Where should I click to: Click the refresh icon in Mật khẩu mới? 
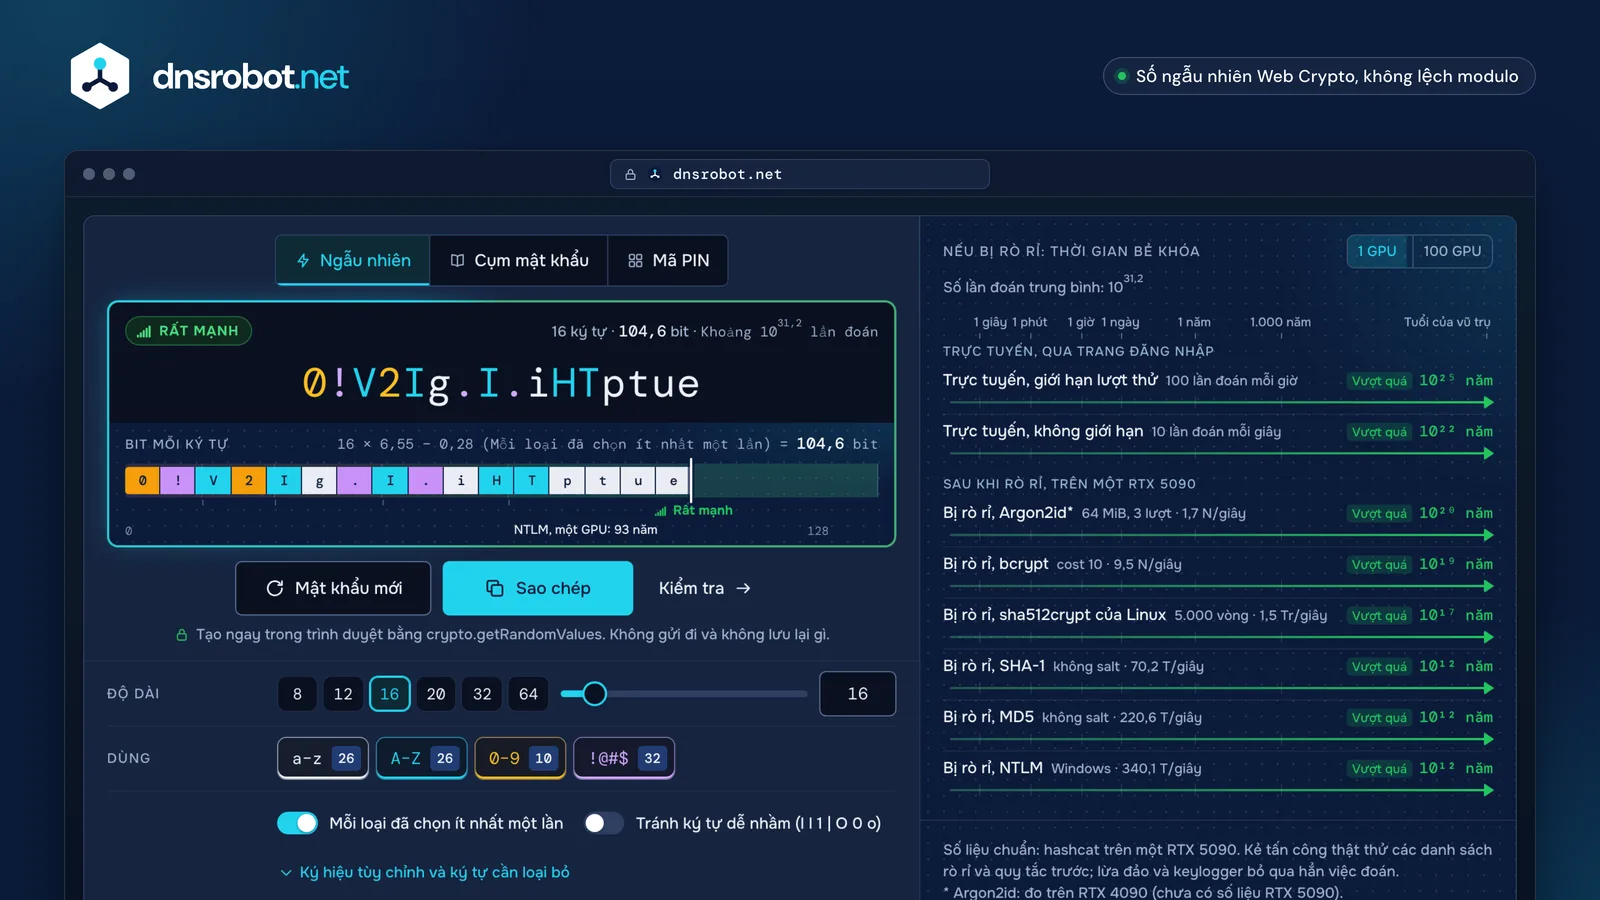click(x=275, y=588)
